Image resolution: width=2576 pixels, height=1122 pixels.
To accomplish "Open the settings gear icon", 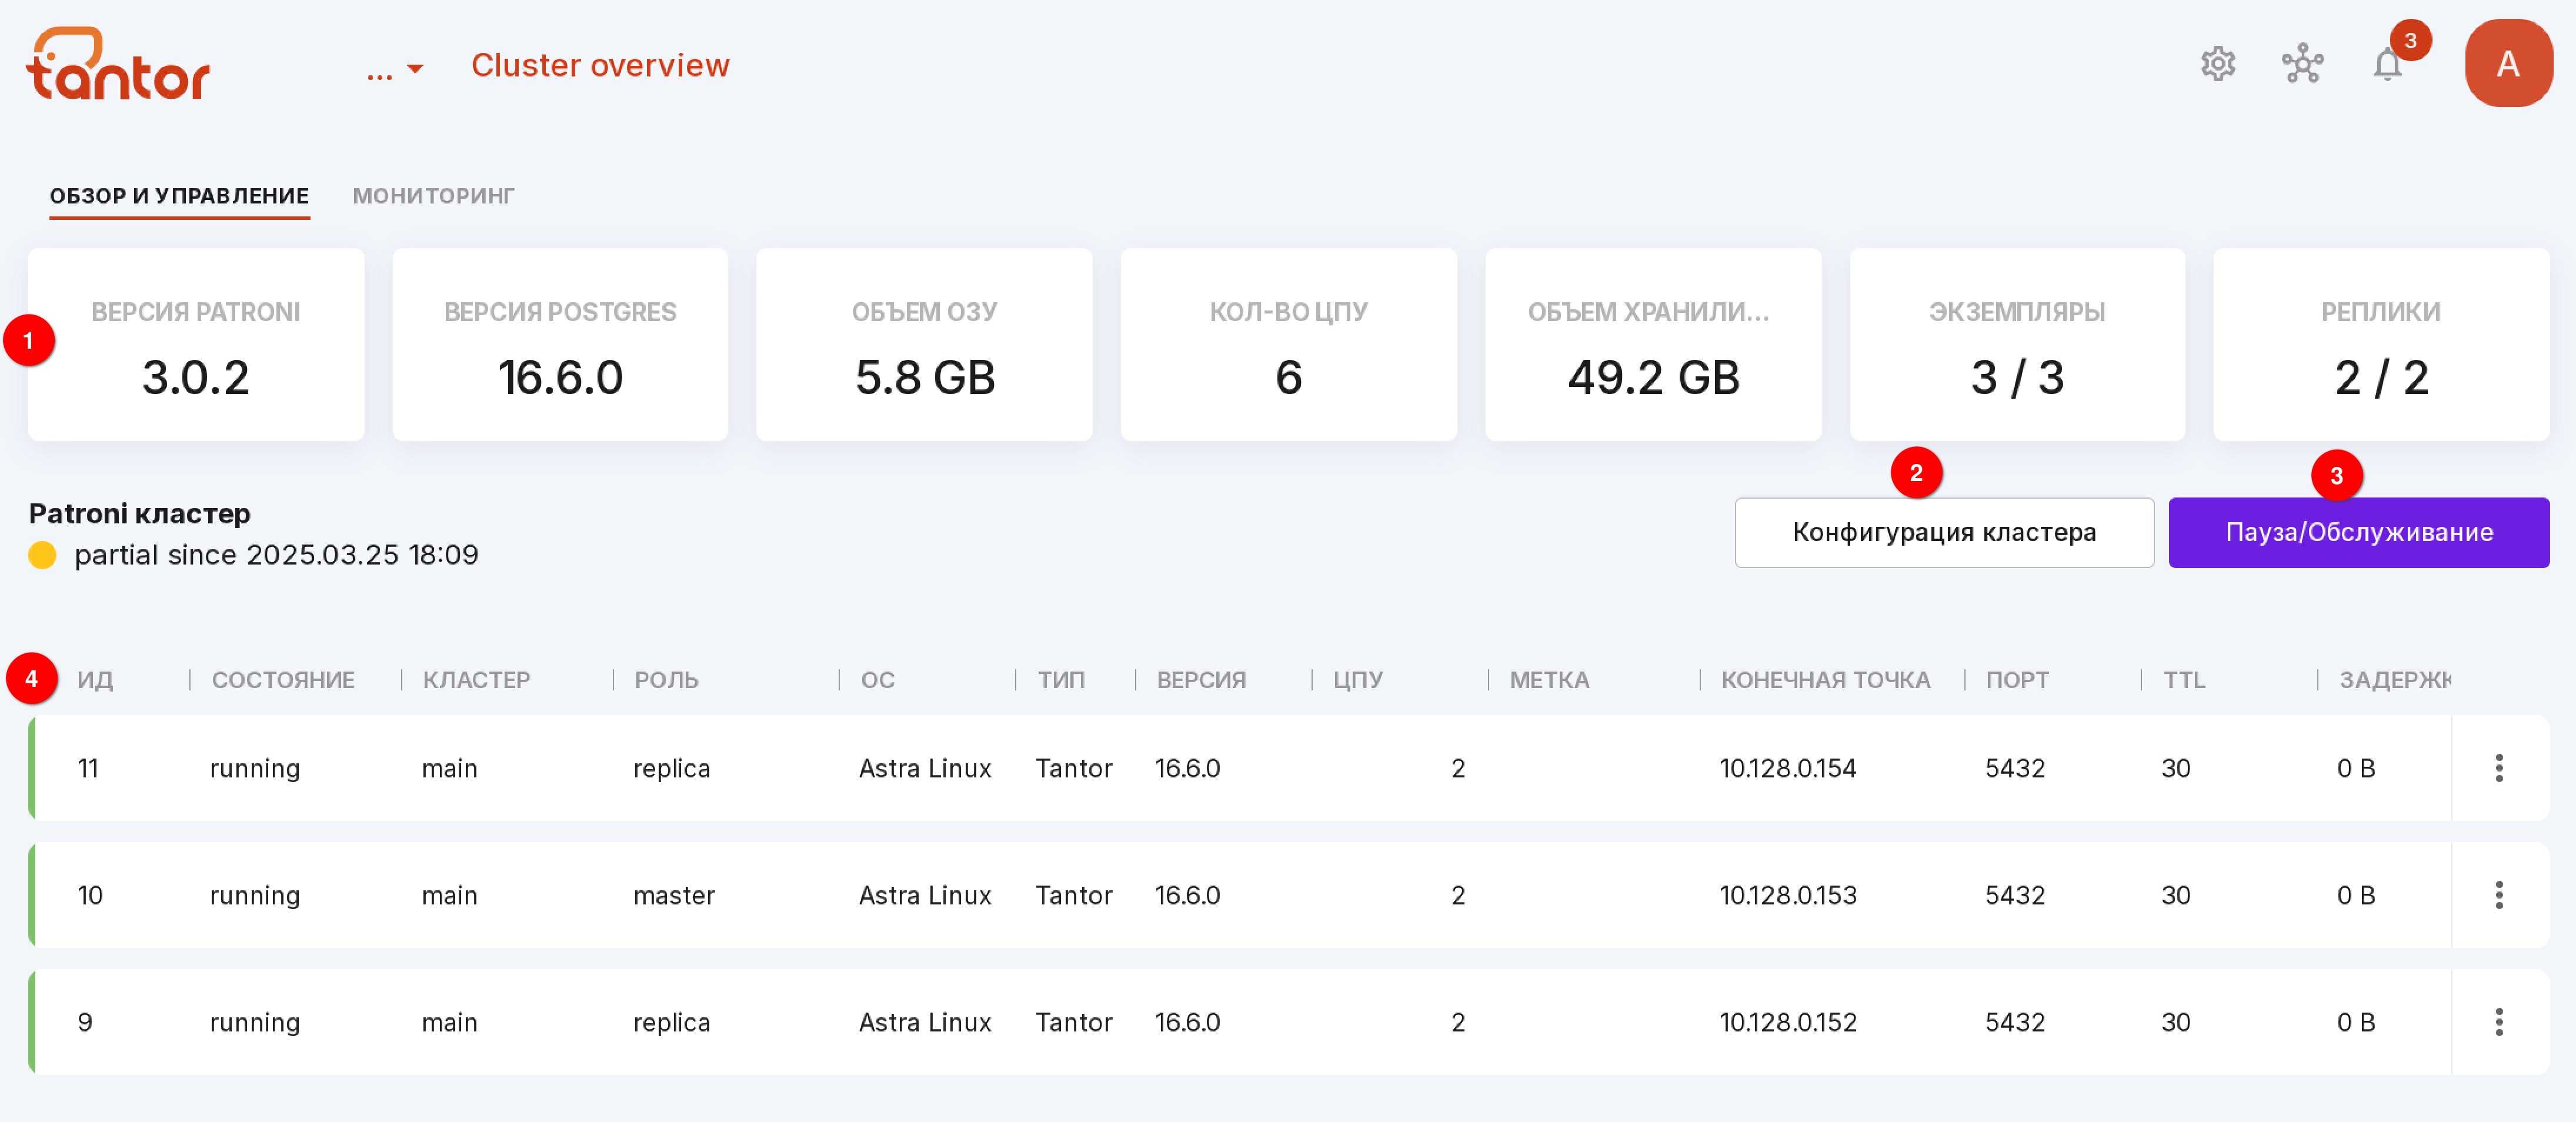I will [x=2218, y=64].
